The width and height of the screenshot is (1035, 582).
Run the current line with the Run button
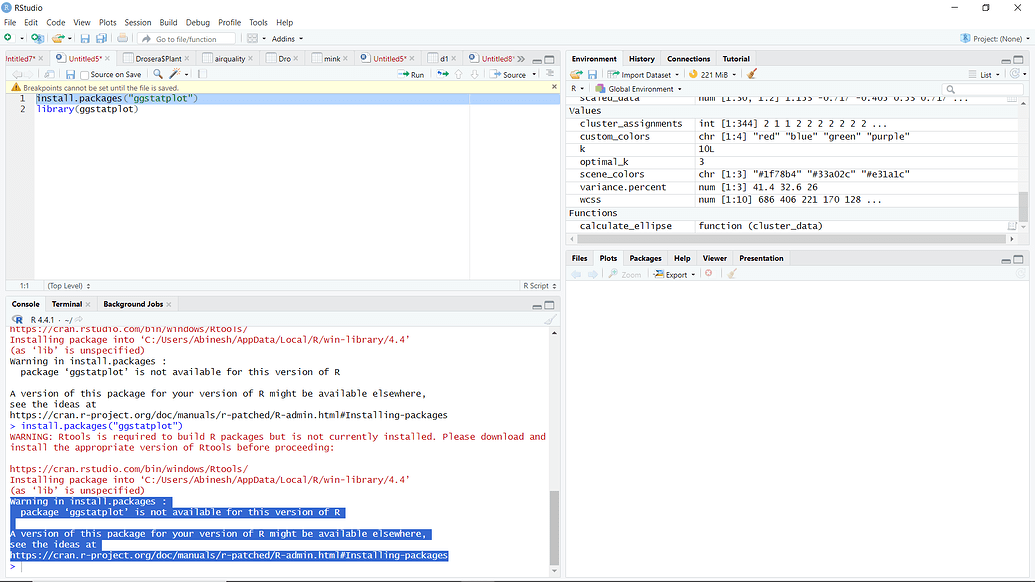click(x=413, y=74)
